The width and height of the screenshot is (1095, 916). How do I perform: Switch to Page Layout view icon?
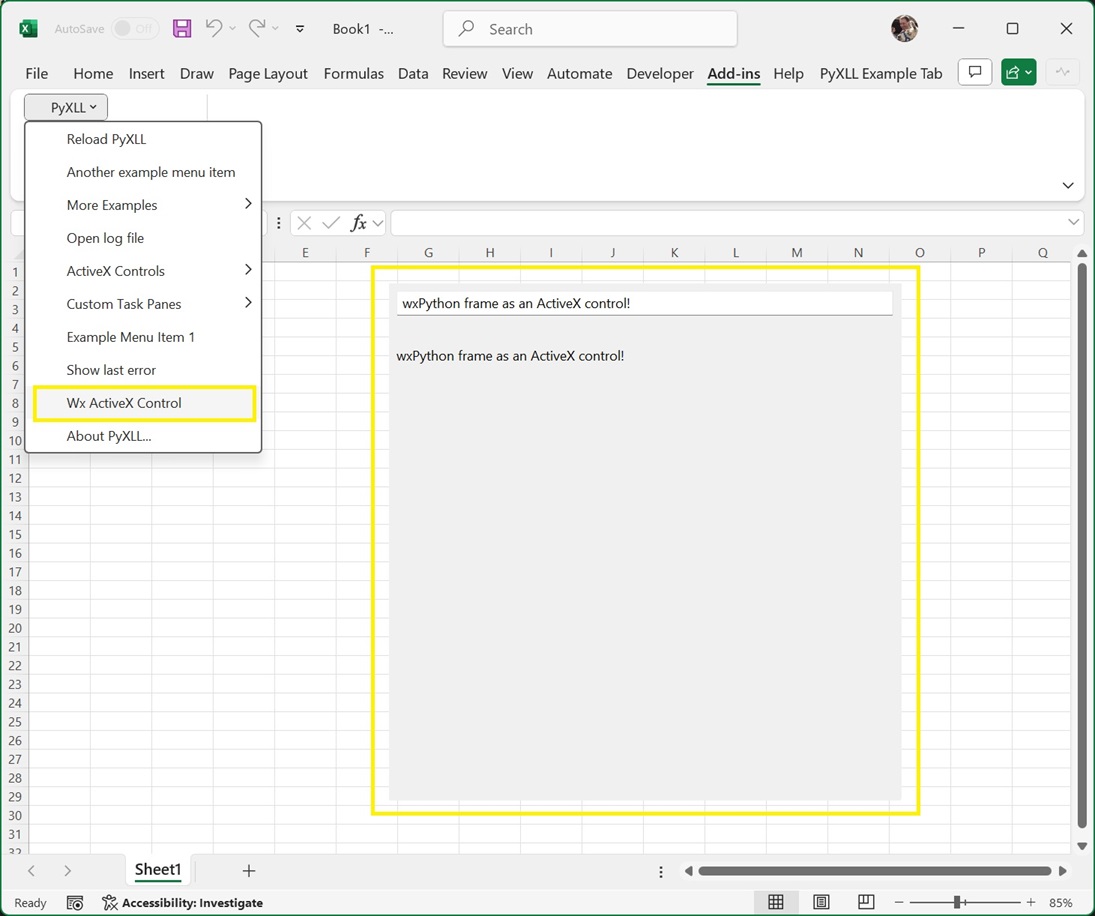click(821, 902)
